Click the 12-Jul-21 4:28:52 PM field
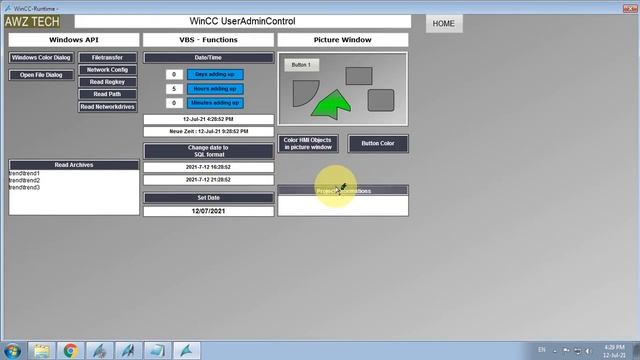The height and width of the screenshot is (360, 640). pos(208,119)
